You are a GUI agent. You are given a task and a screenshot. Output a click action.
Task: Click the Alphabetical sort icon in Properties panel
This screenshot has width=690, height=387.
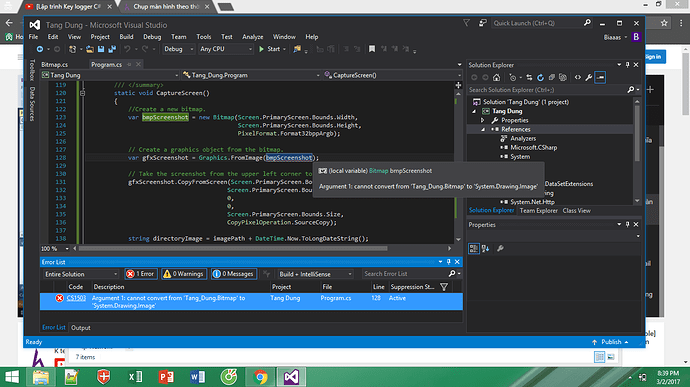point(485,249)
